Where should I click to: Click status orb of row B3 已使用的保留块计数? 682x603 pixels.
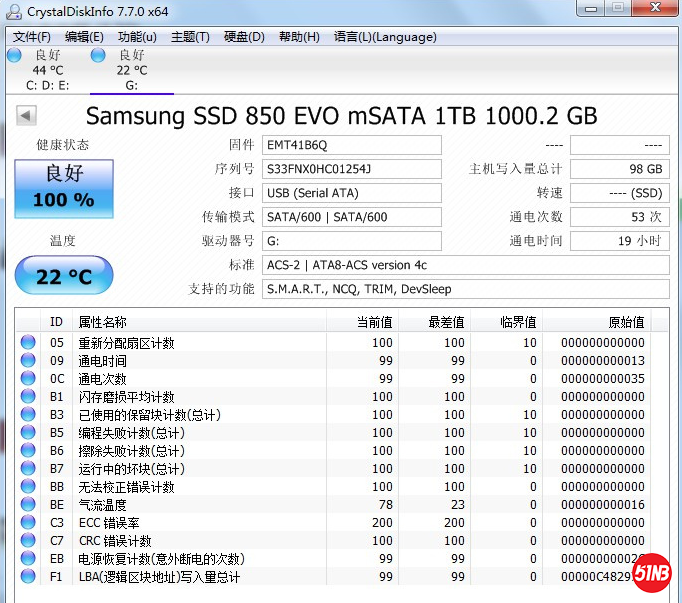[x=28, y=414]
